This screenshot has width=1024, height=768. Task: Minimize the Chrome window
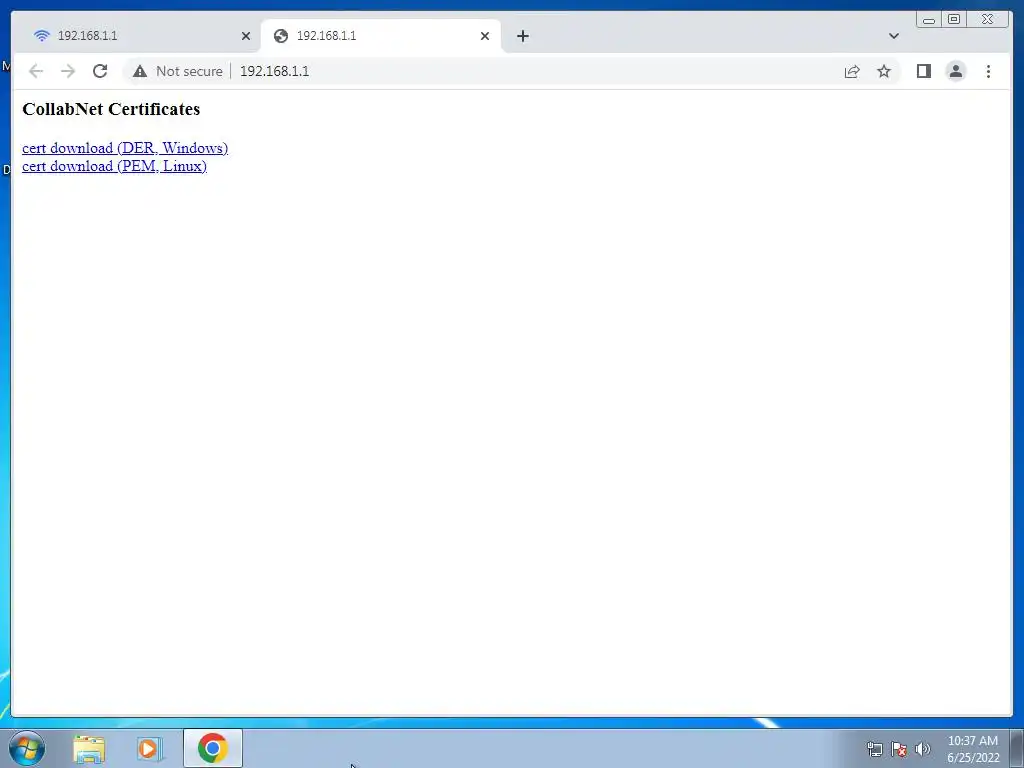tap(929, 20)
